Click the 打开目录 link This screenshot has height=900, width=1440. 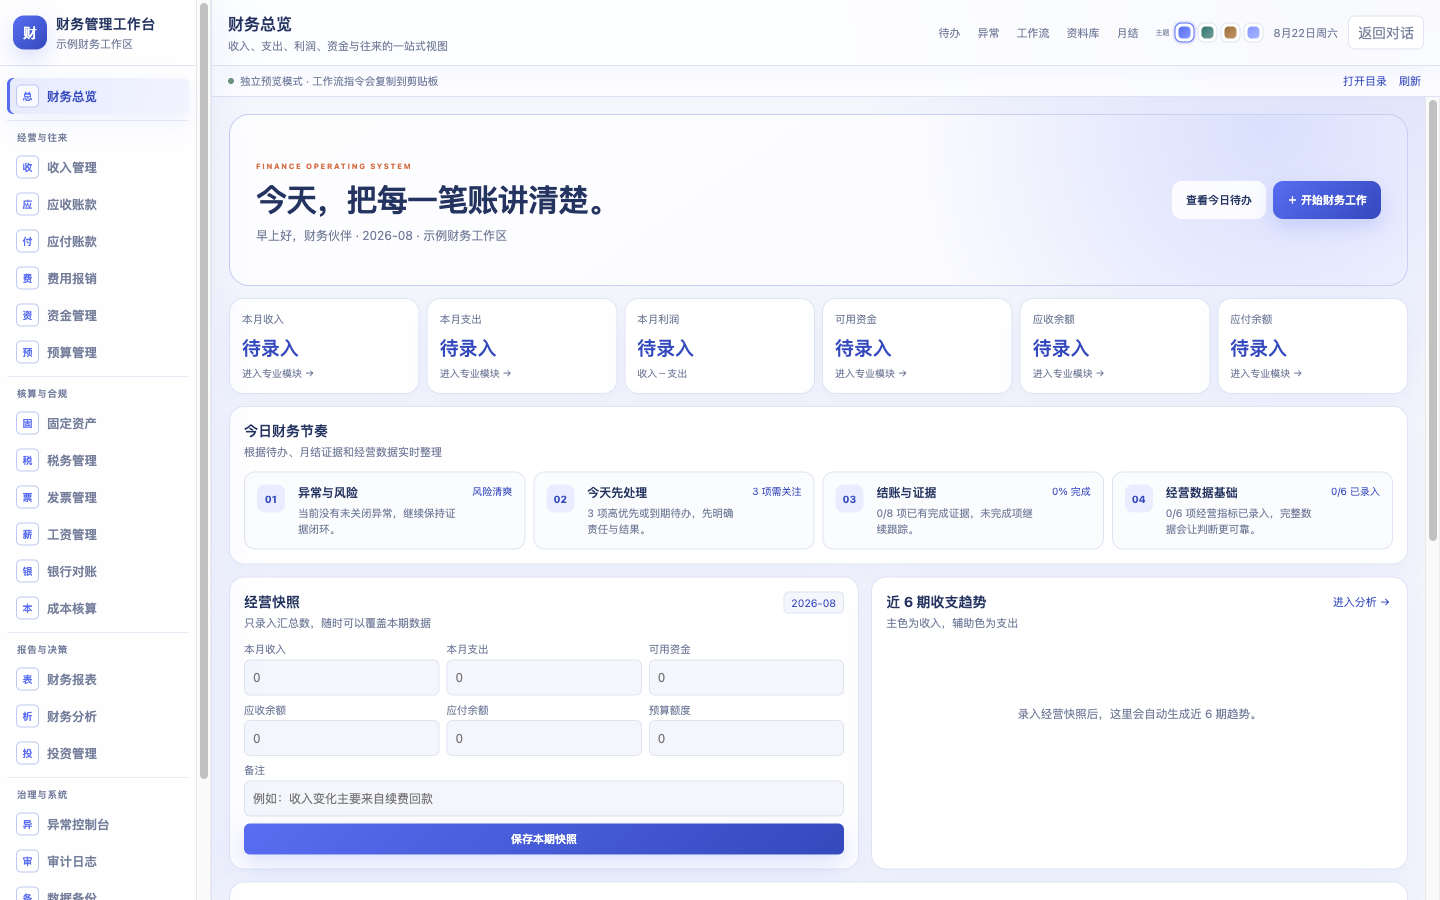click(x=1365, y=81)
